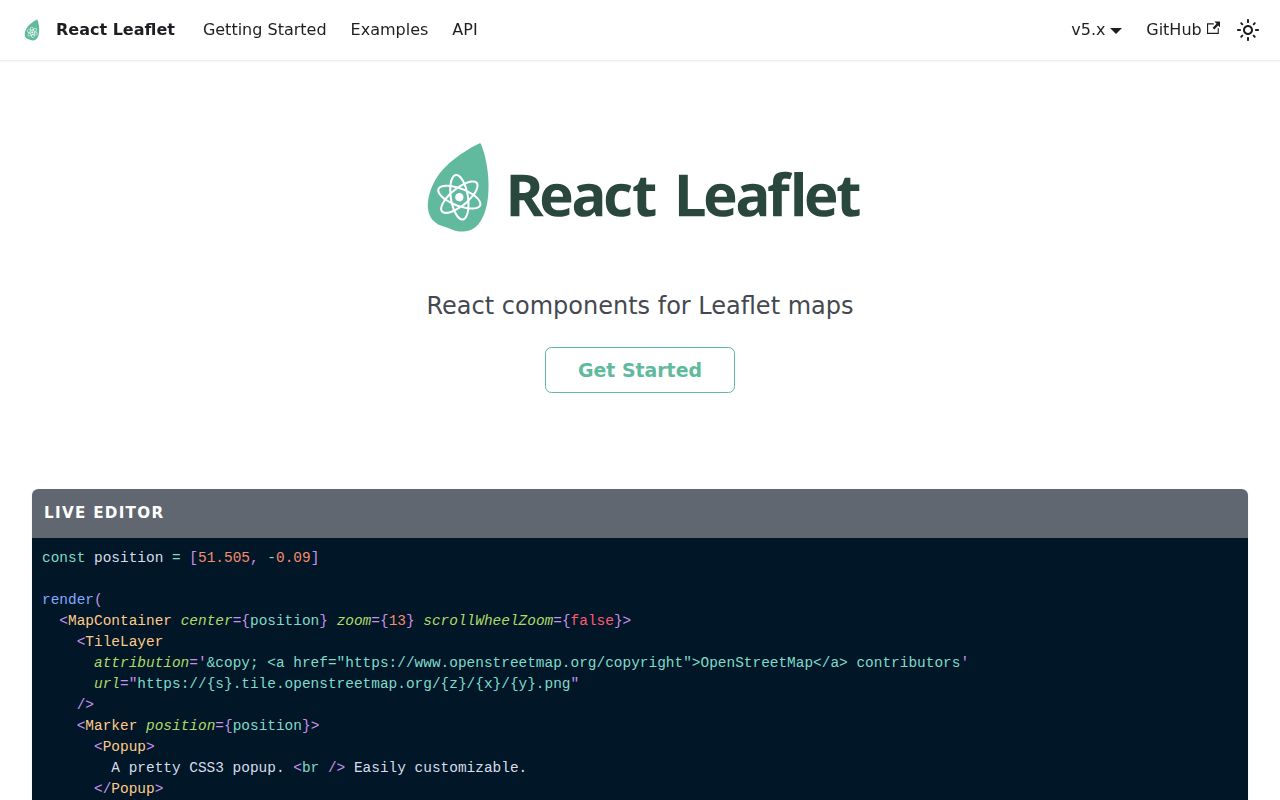Click the MapContainer code line
This screenshot has width=1280, height=800.
pyautogui.click(x=345, y=620)
